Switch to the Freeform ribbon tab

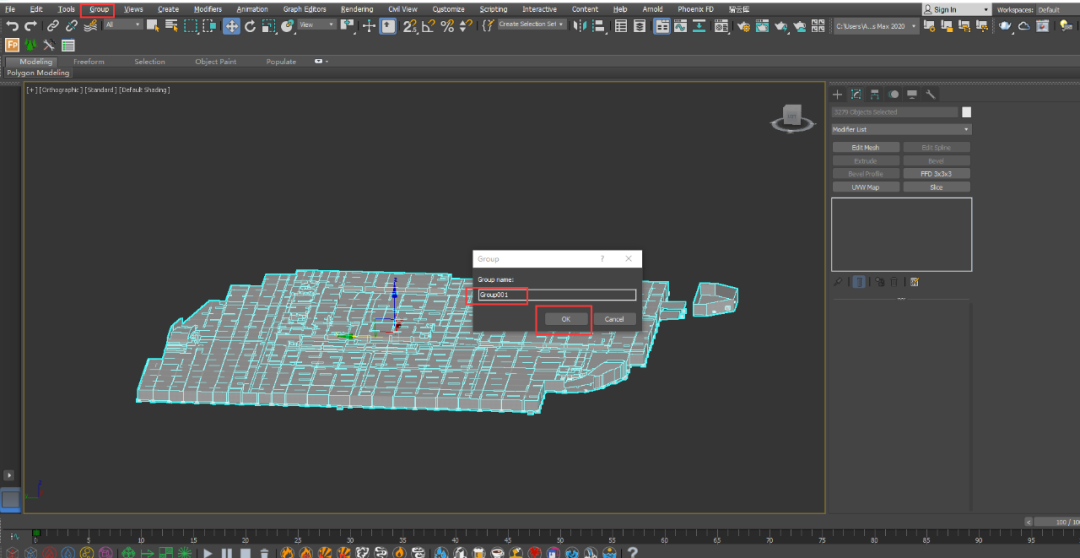[88, 62]
